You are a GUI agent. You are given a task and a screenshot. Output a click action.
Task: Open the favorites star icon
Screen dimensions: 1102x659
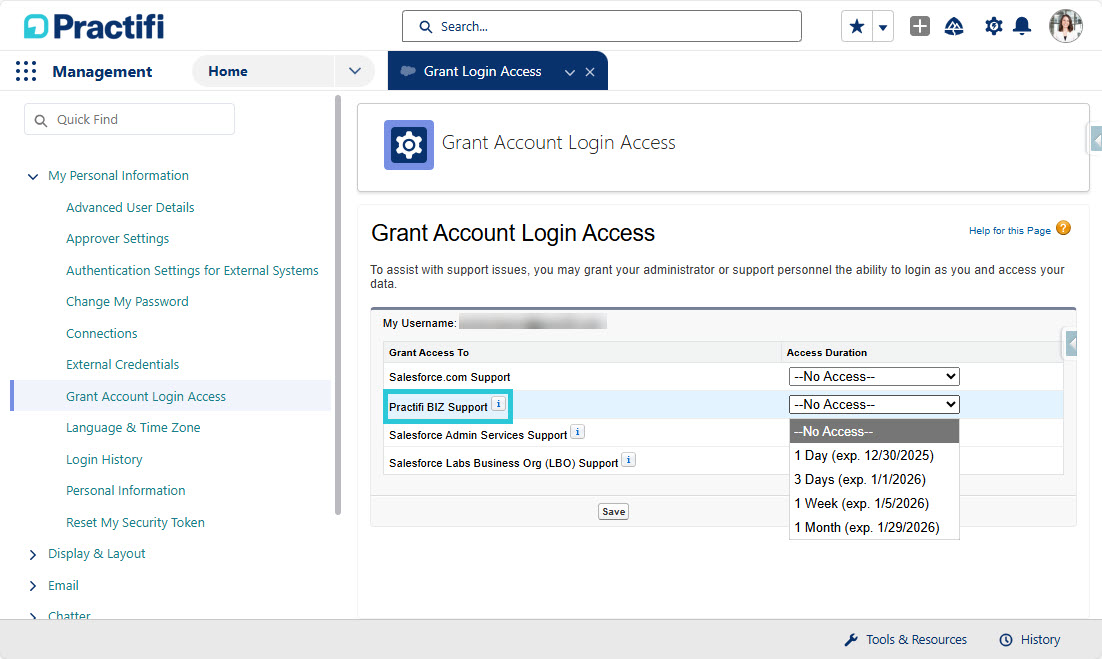coord(857,27)
